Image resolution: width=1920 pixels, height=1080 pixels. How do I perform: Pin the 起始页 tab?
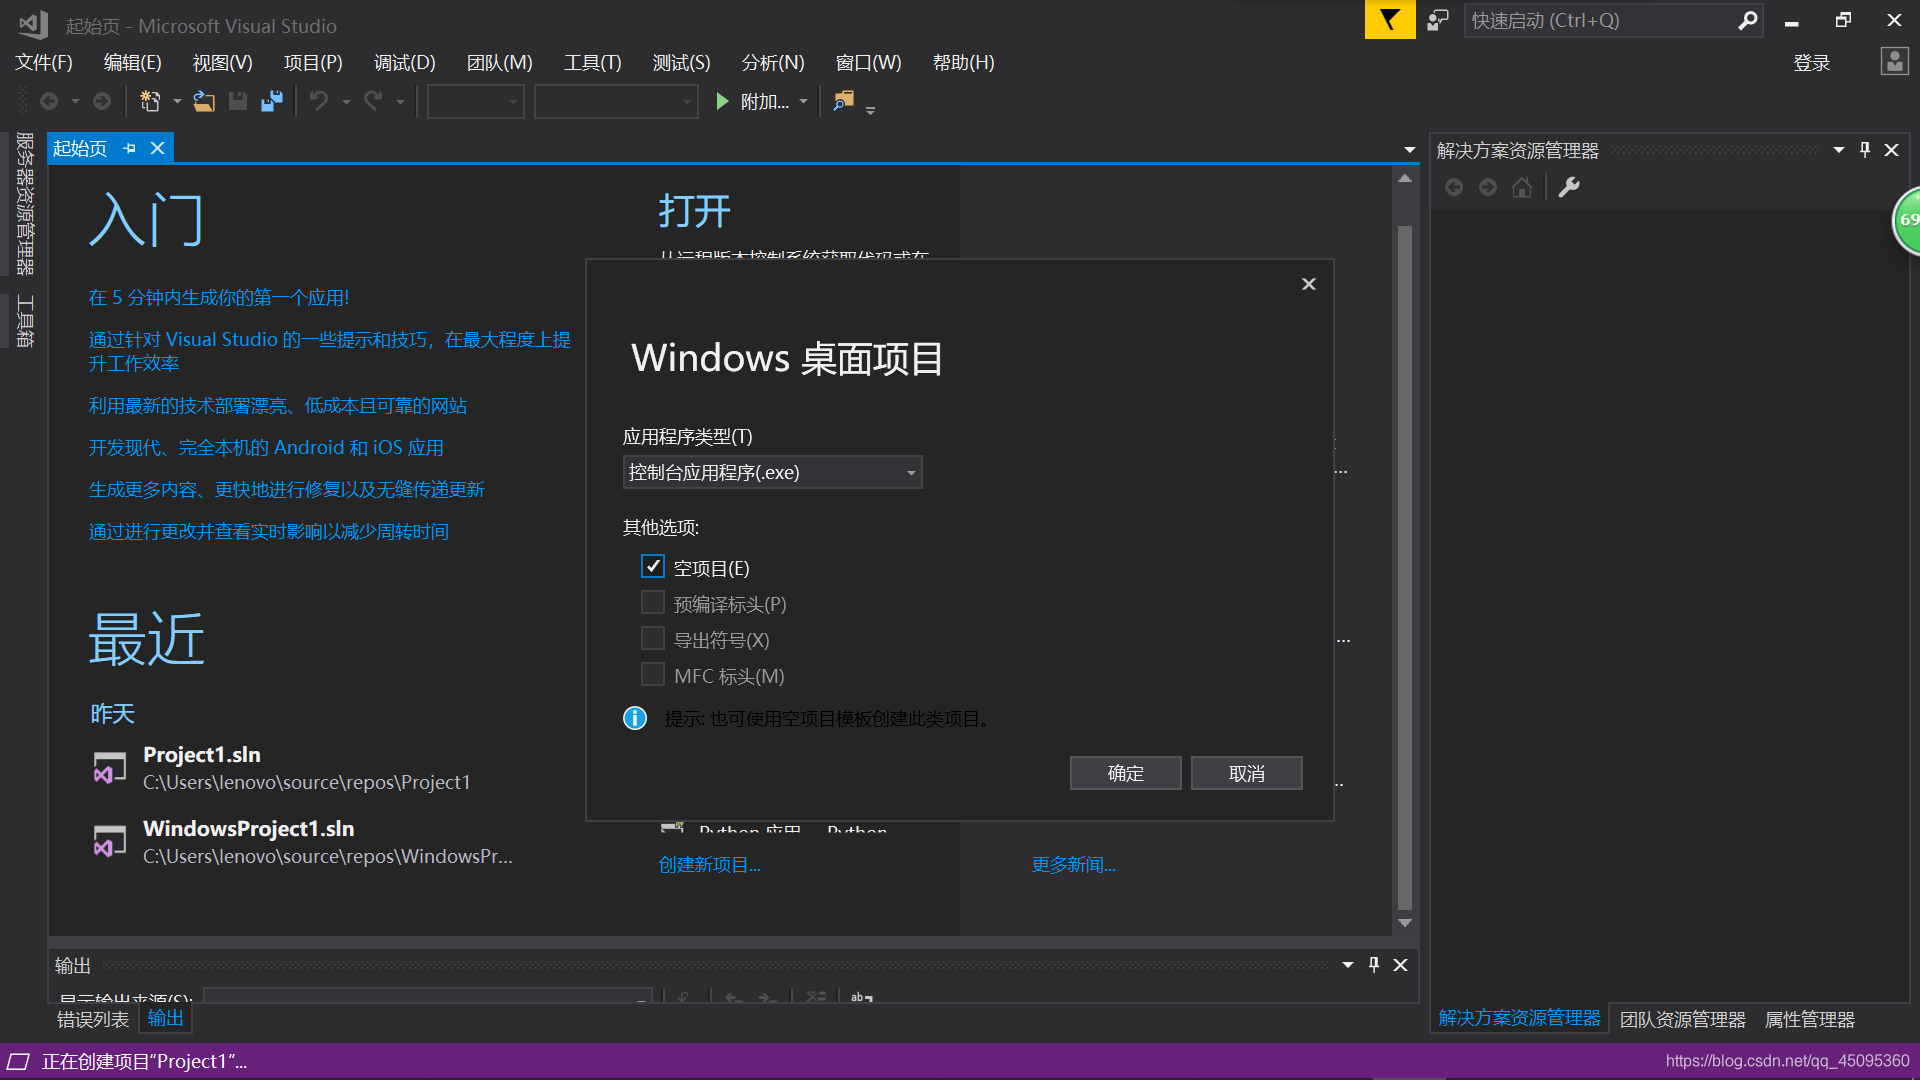coord(130,148)
